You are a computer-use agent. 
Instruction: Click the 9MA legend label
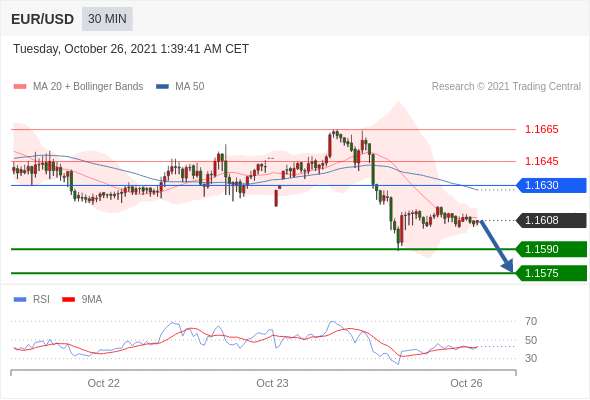(x=92, y=300)
